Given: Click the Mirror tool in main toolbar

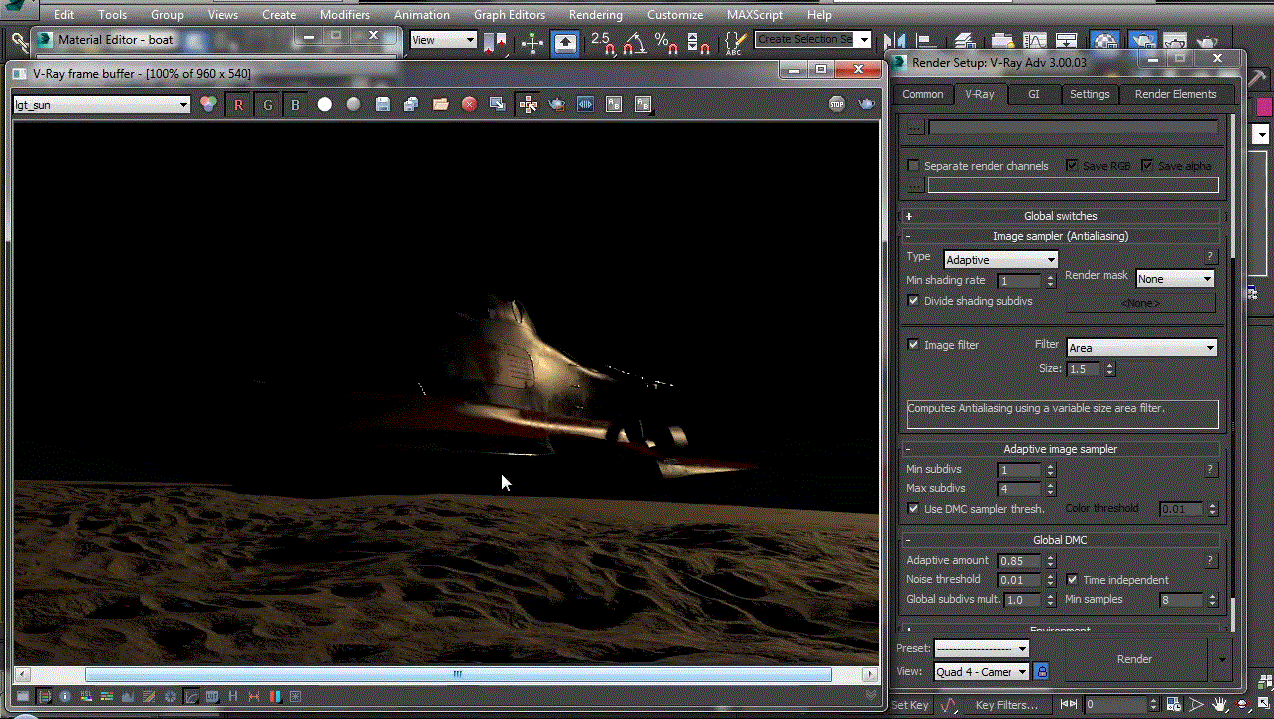Looking at the screenshot, I should click(x=894, y=42).
